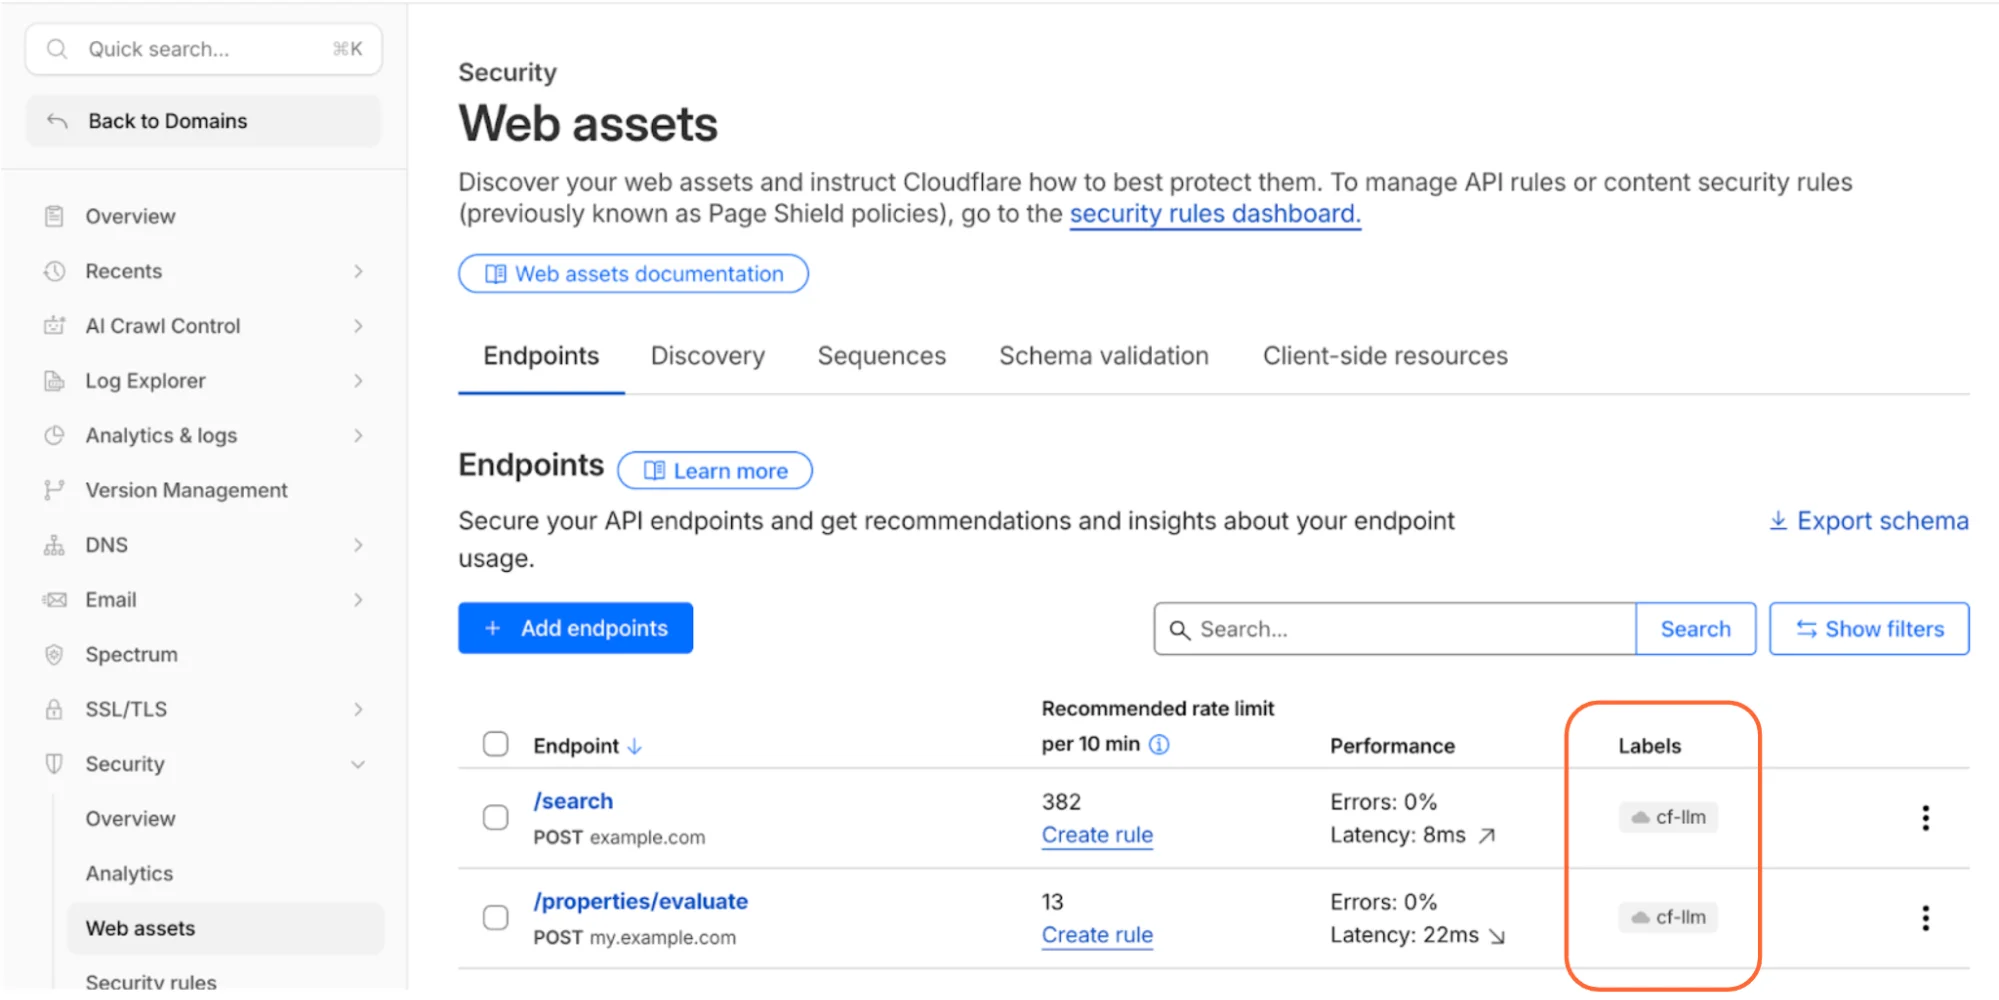Check the /search endpoint row checkbox

tap(495, 817)
